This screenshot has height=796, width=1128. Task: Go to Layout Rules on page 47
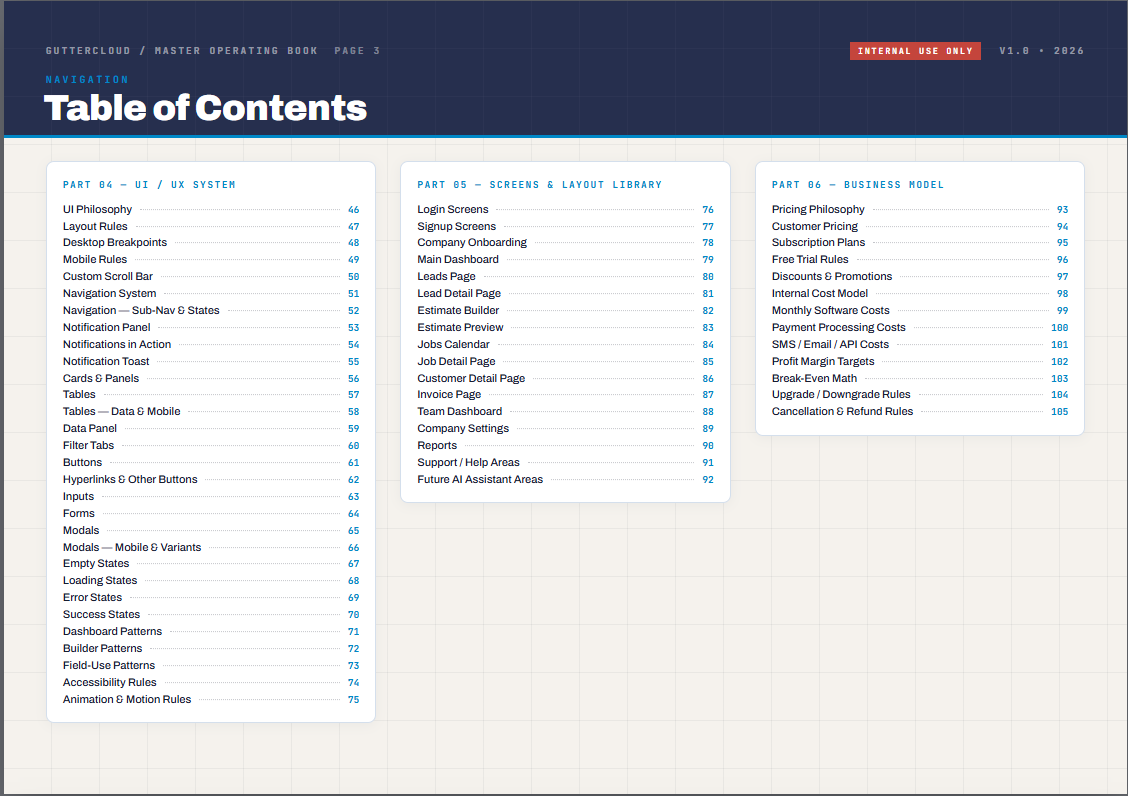point(211,226)
